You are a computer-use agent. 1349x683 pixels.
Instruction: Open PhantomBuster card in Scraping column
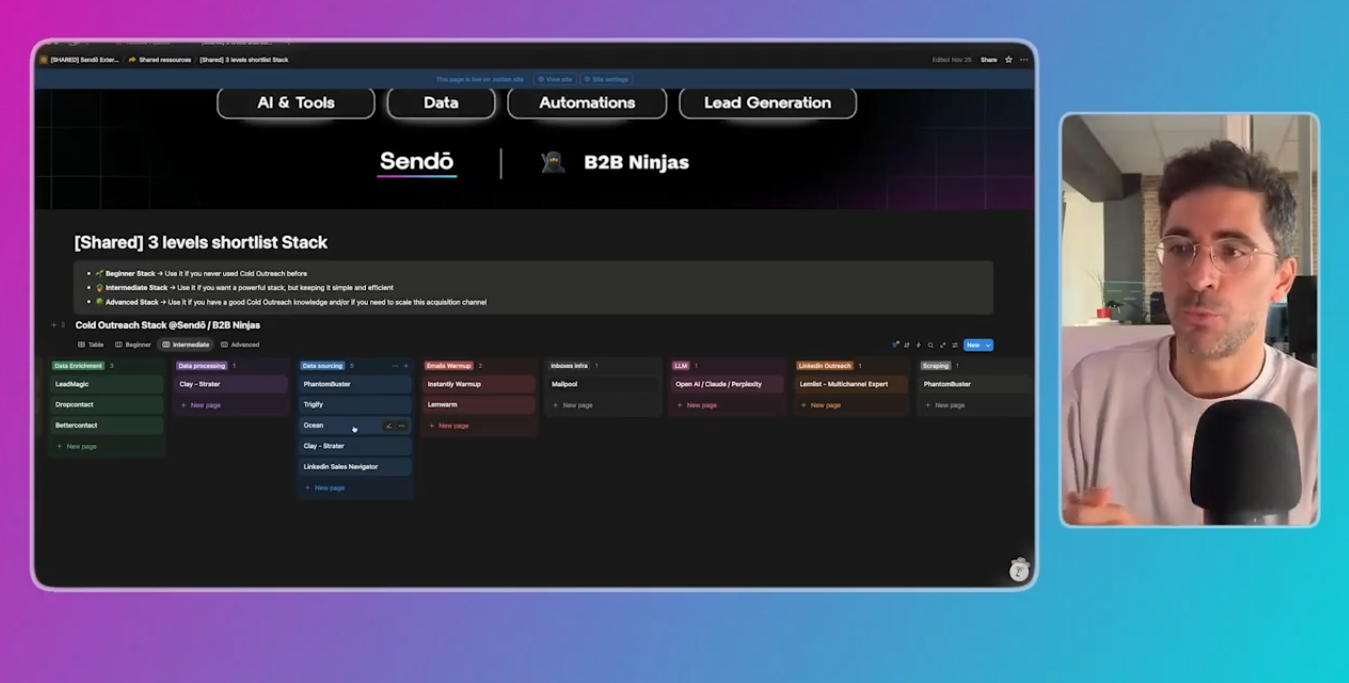click(975, 384)
